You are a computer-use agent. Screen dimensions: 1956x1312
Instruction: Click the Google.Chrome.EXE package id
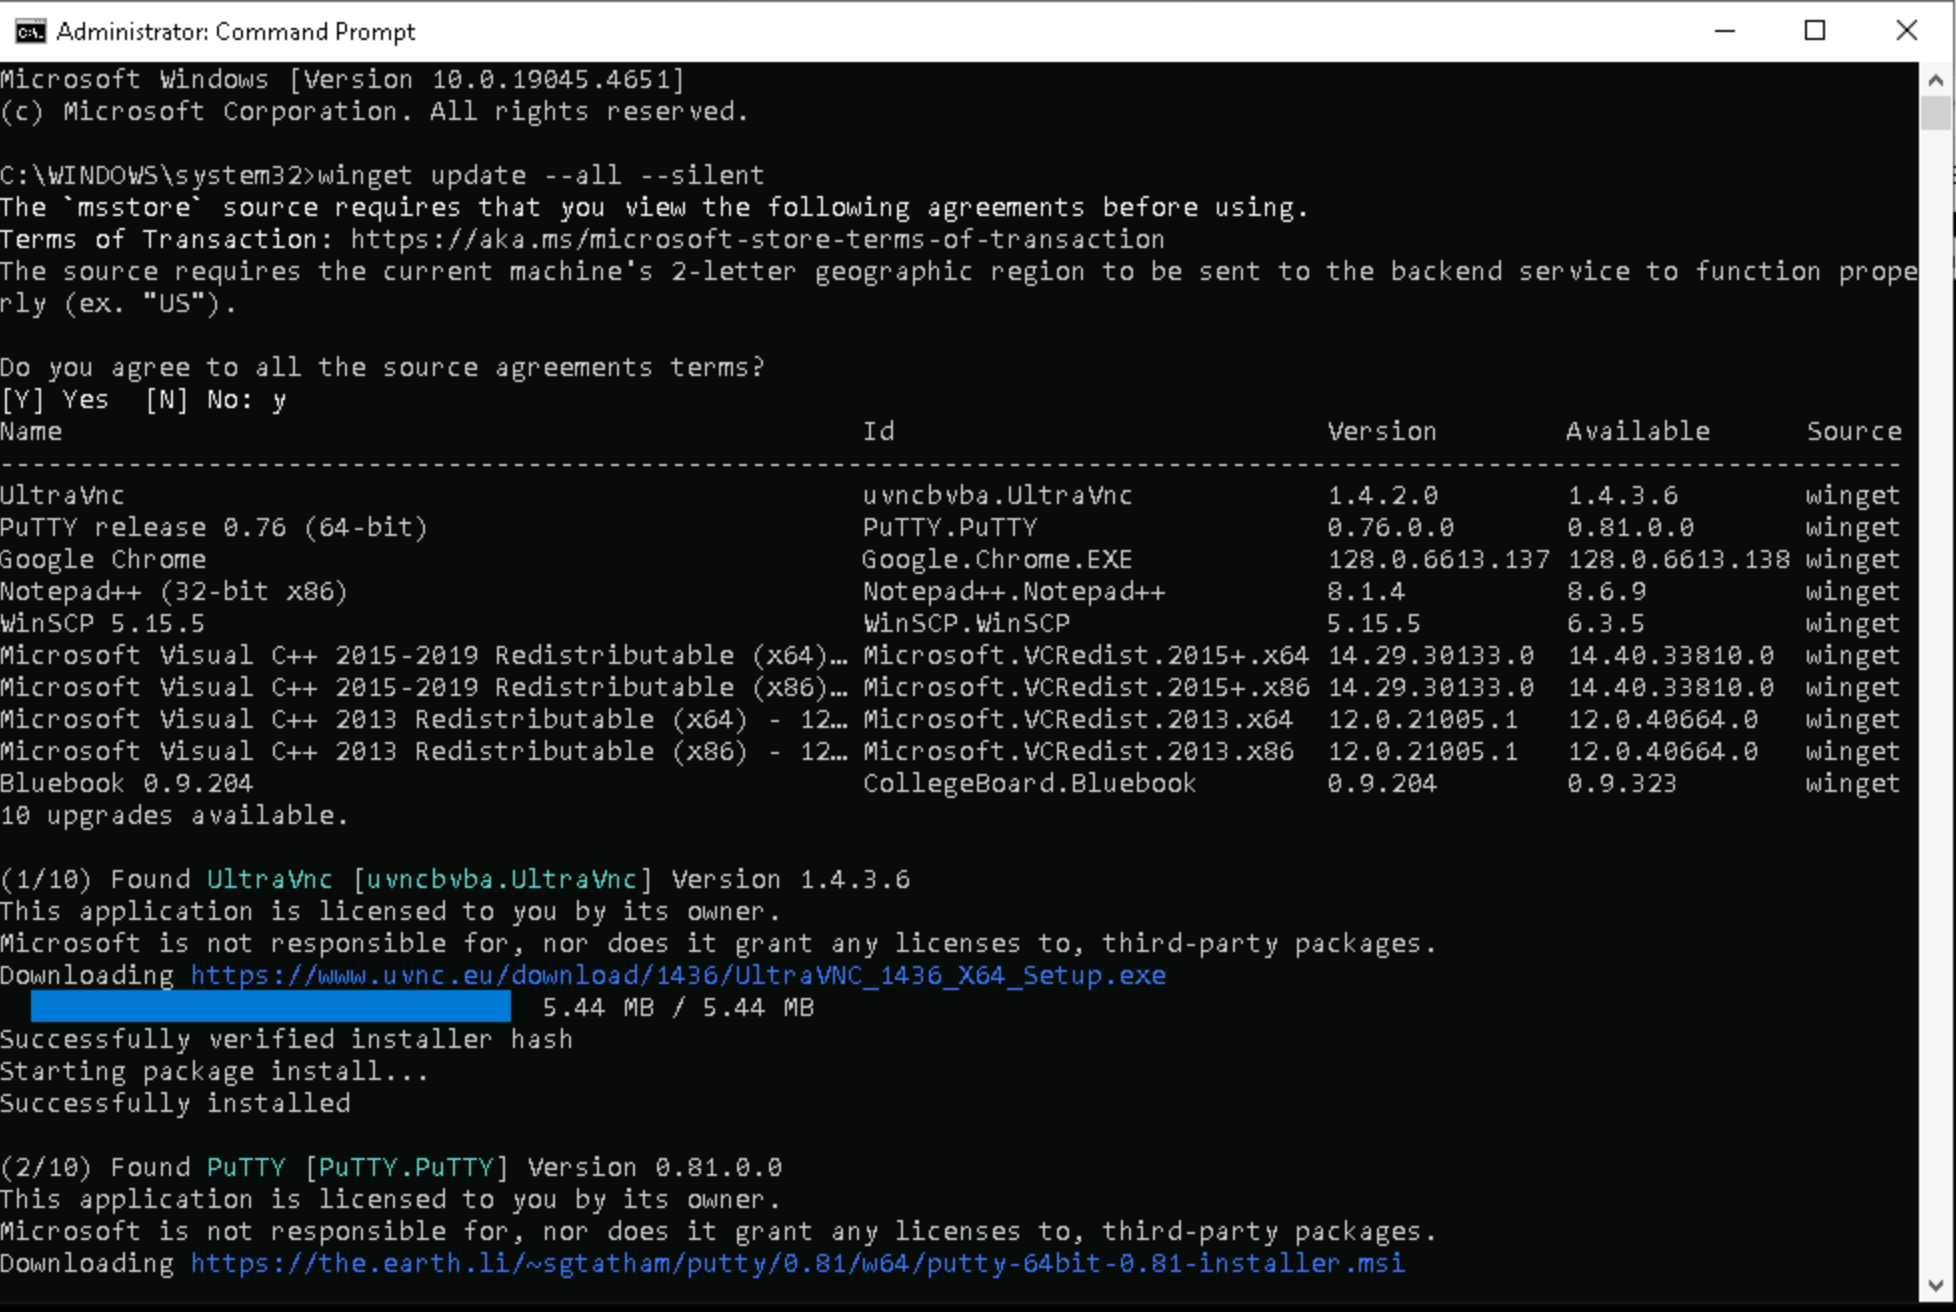coord(997,559)
